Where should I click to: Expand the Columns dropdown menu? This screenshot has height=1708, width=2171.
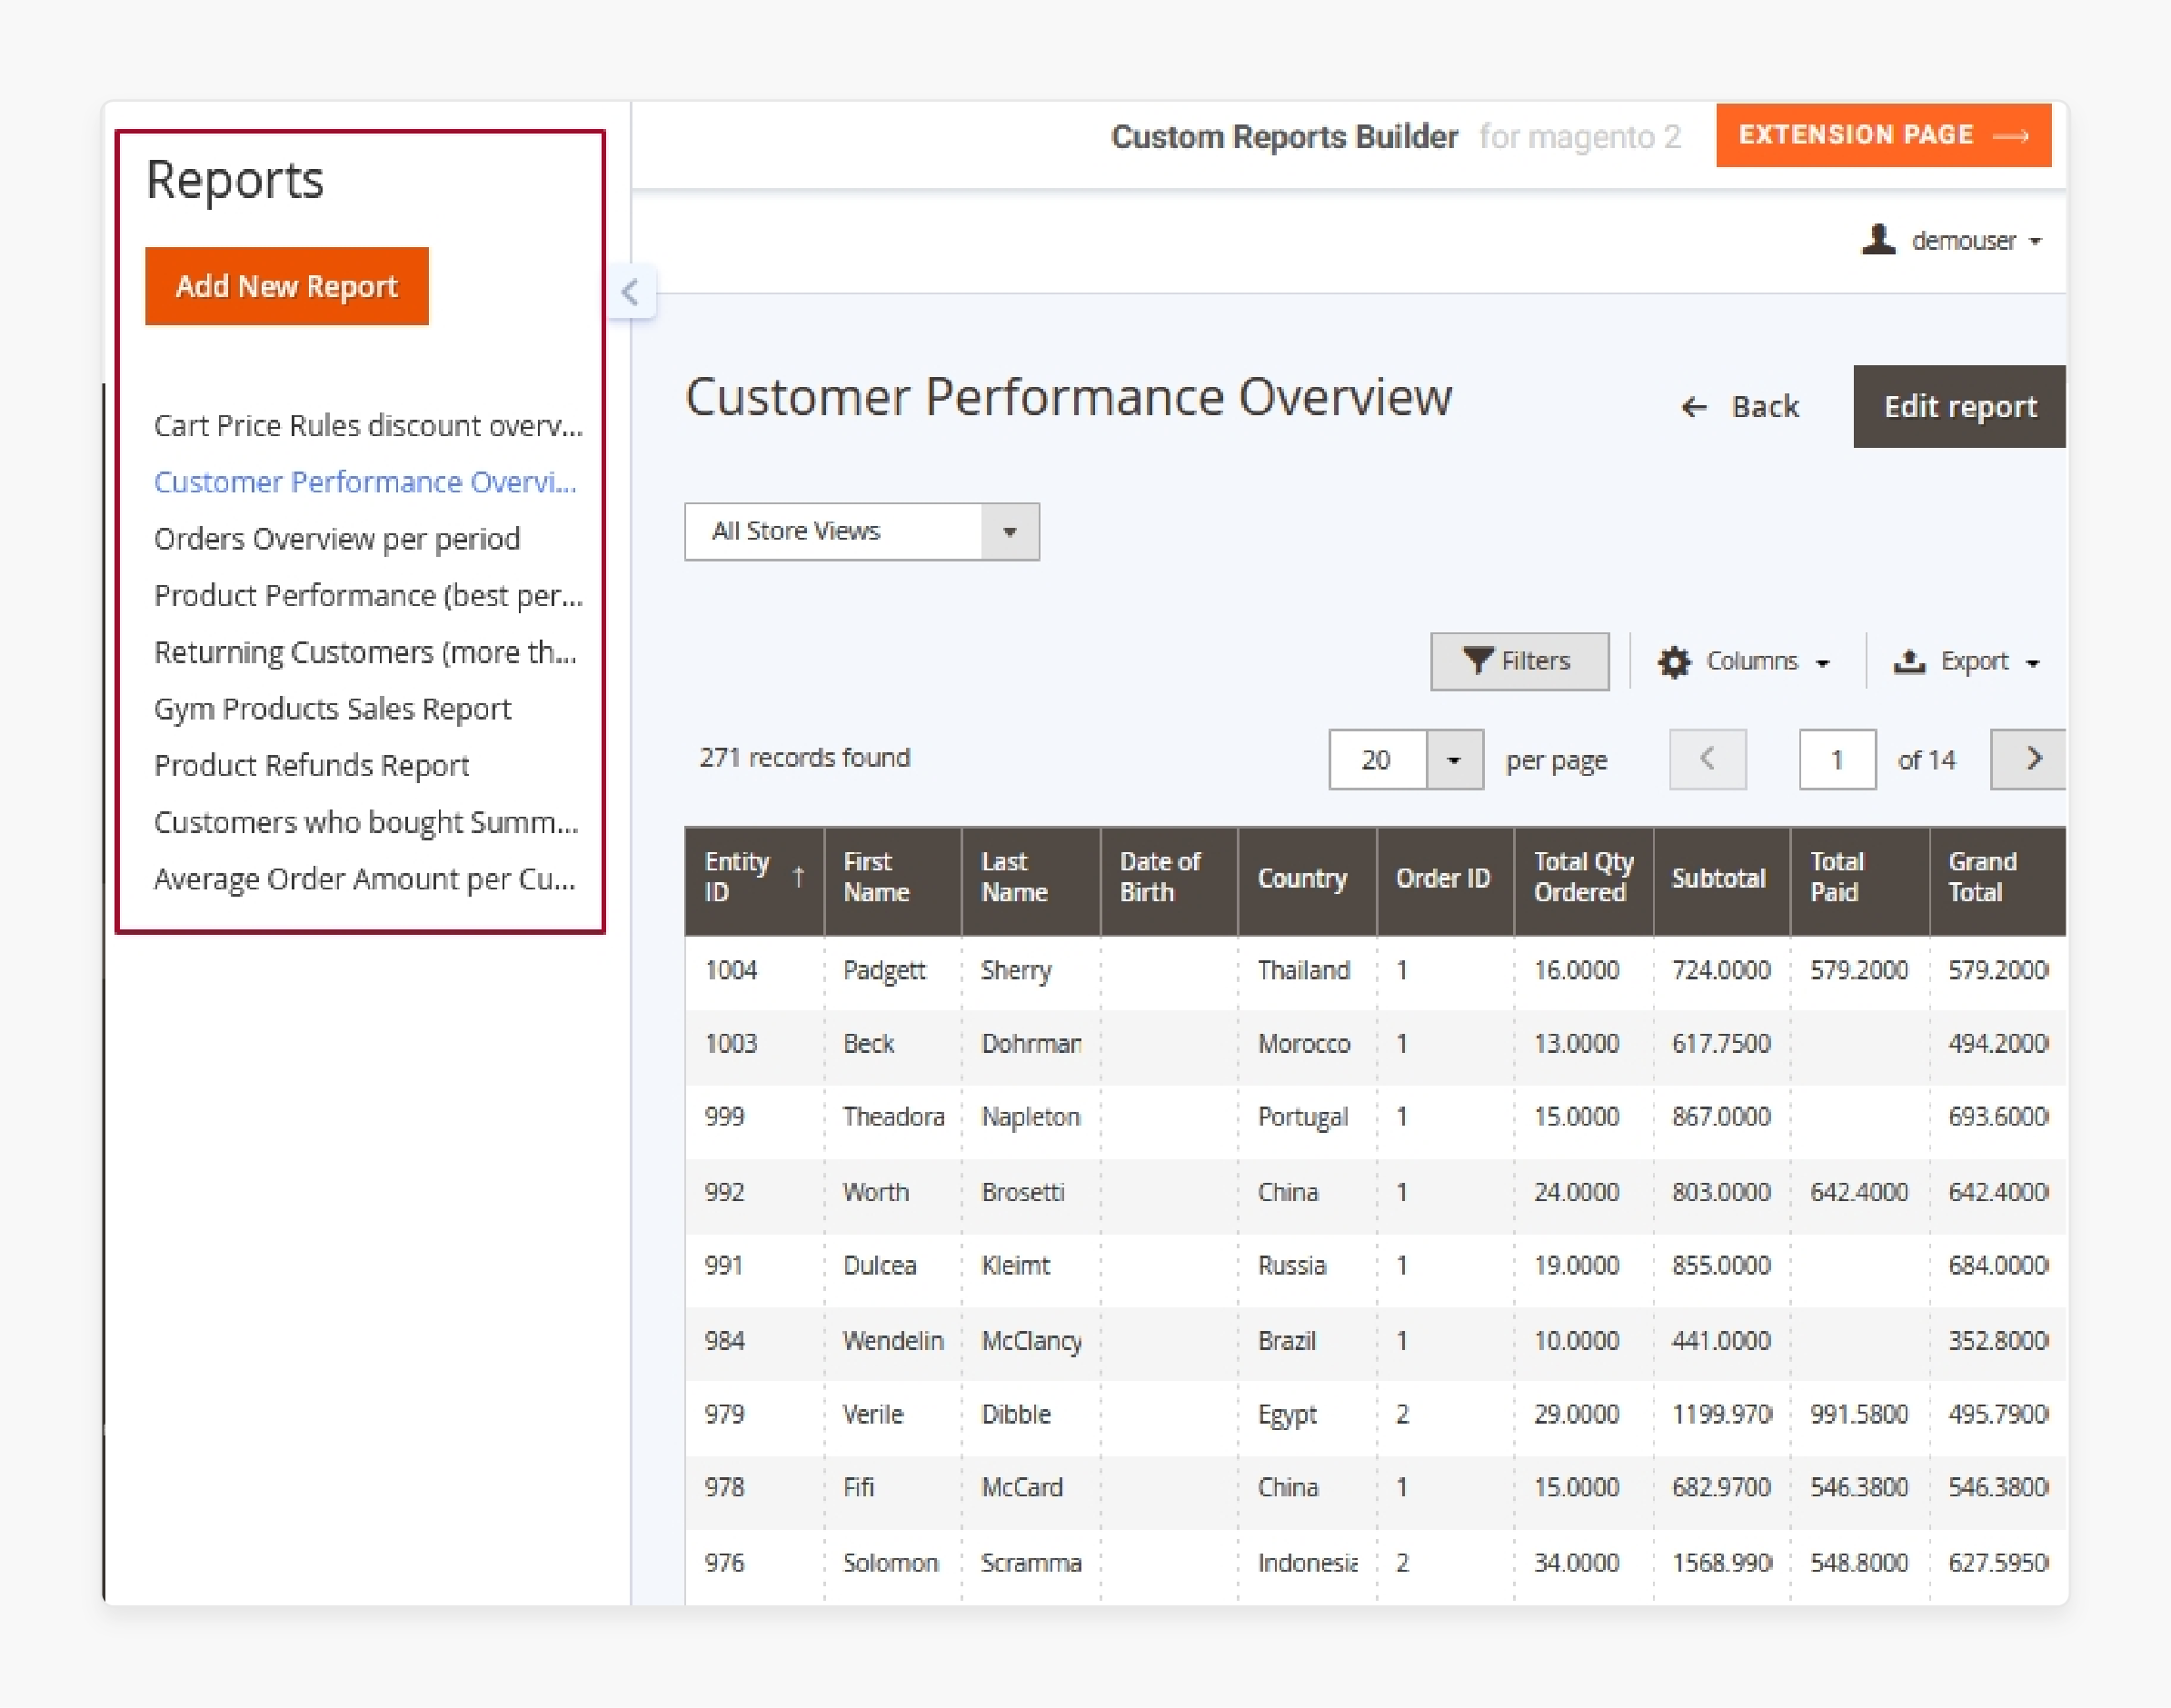[x=1745, y=662]
